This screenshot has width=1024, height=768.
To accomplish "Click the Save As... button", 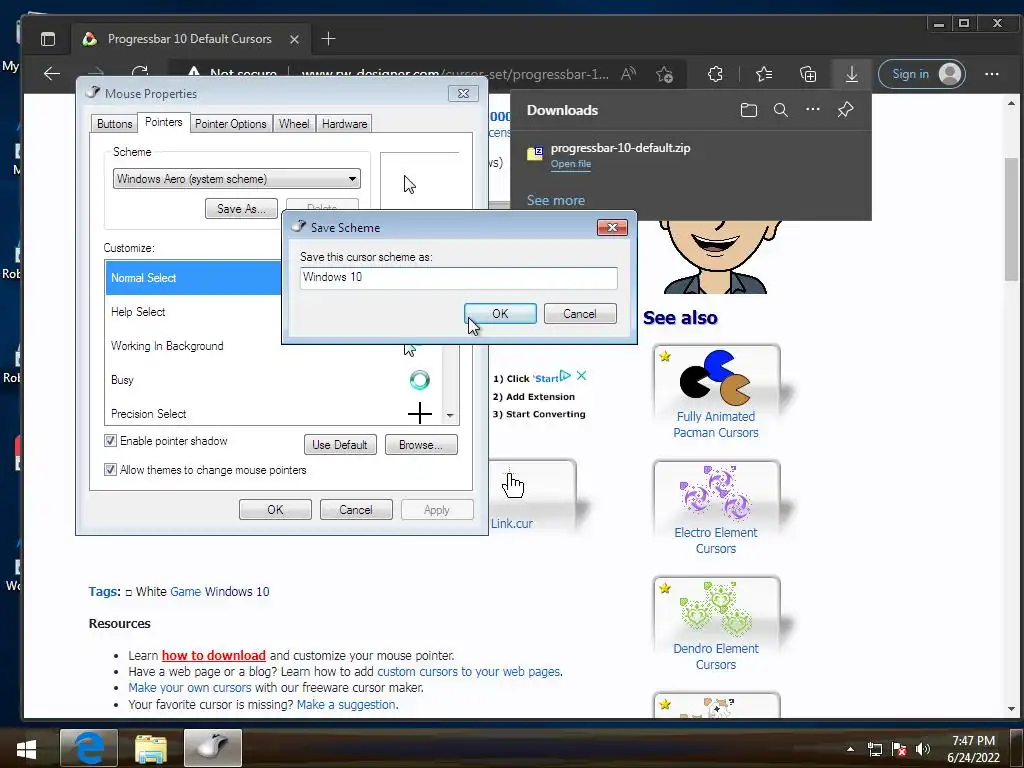I will (x=241, y=209).
